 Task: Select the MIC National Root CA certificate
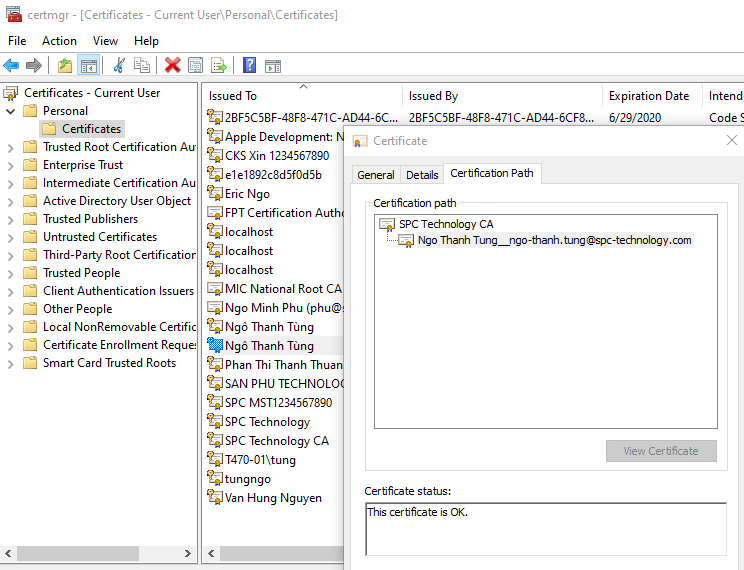coord(282,289)
